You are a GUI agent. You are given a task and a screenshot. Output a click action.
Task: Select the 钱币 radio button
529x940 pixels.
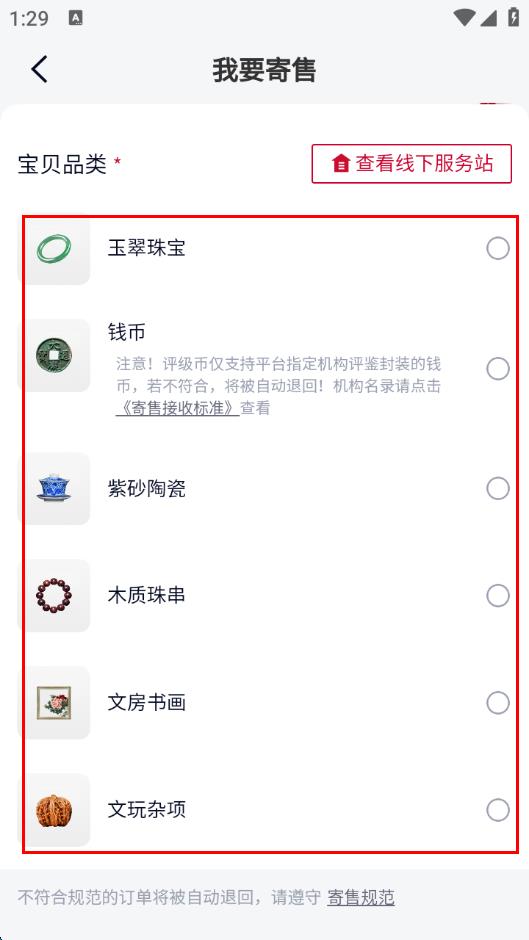click(x=498, y=369)
